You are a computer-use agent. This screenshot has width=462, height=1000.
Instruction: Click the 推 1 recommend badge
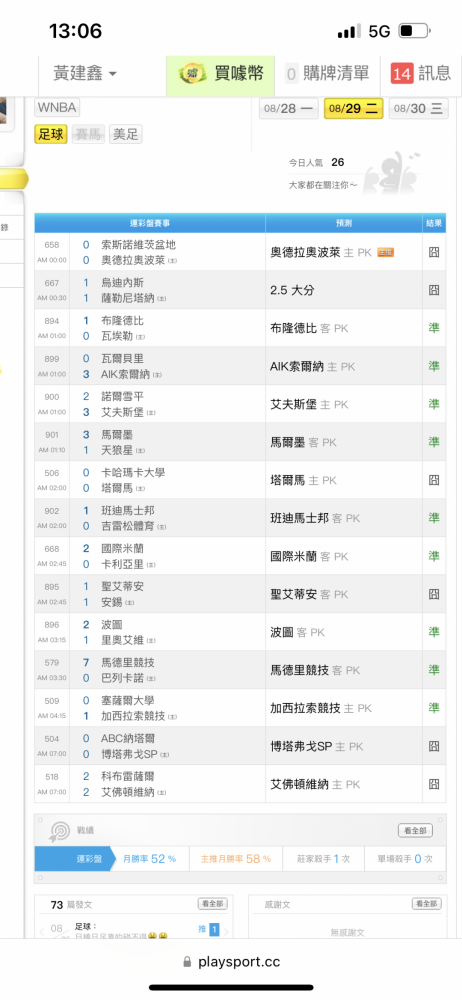[x=209, y=929]
